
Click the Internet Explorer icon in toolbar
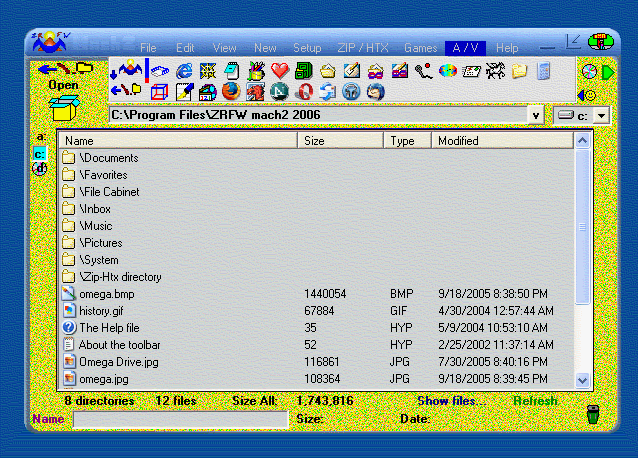[185, 70]
